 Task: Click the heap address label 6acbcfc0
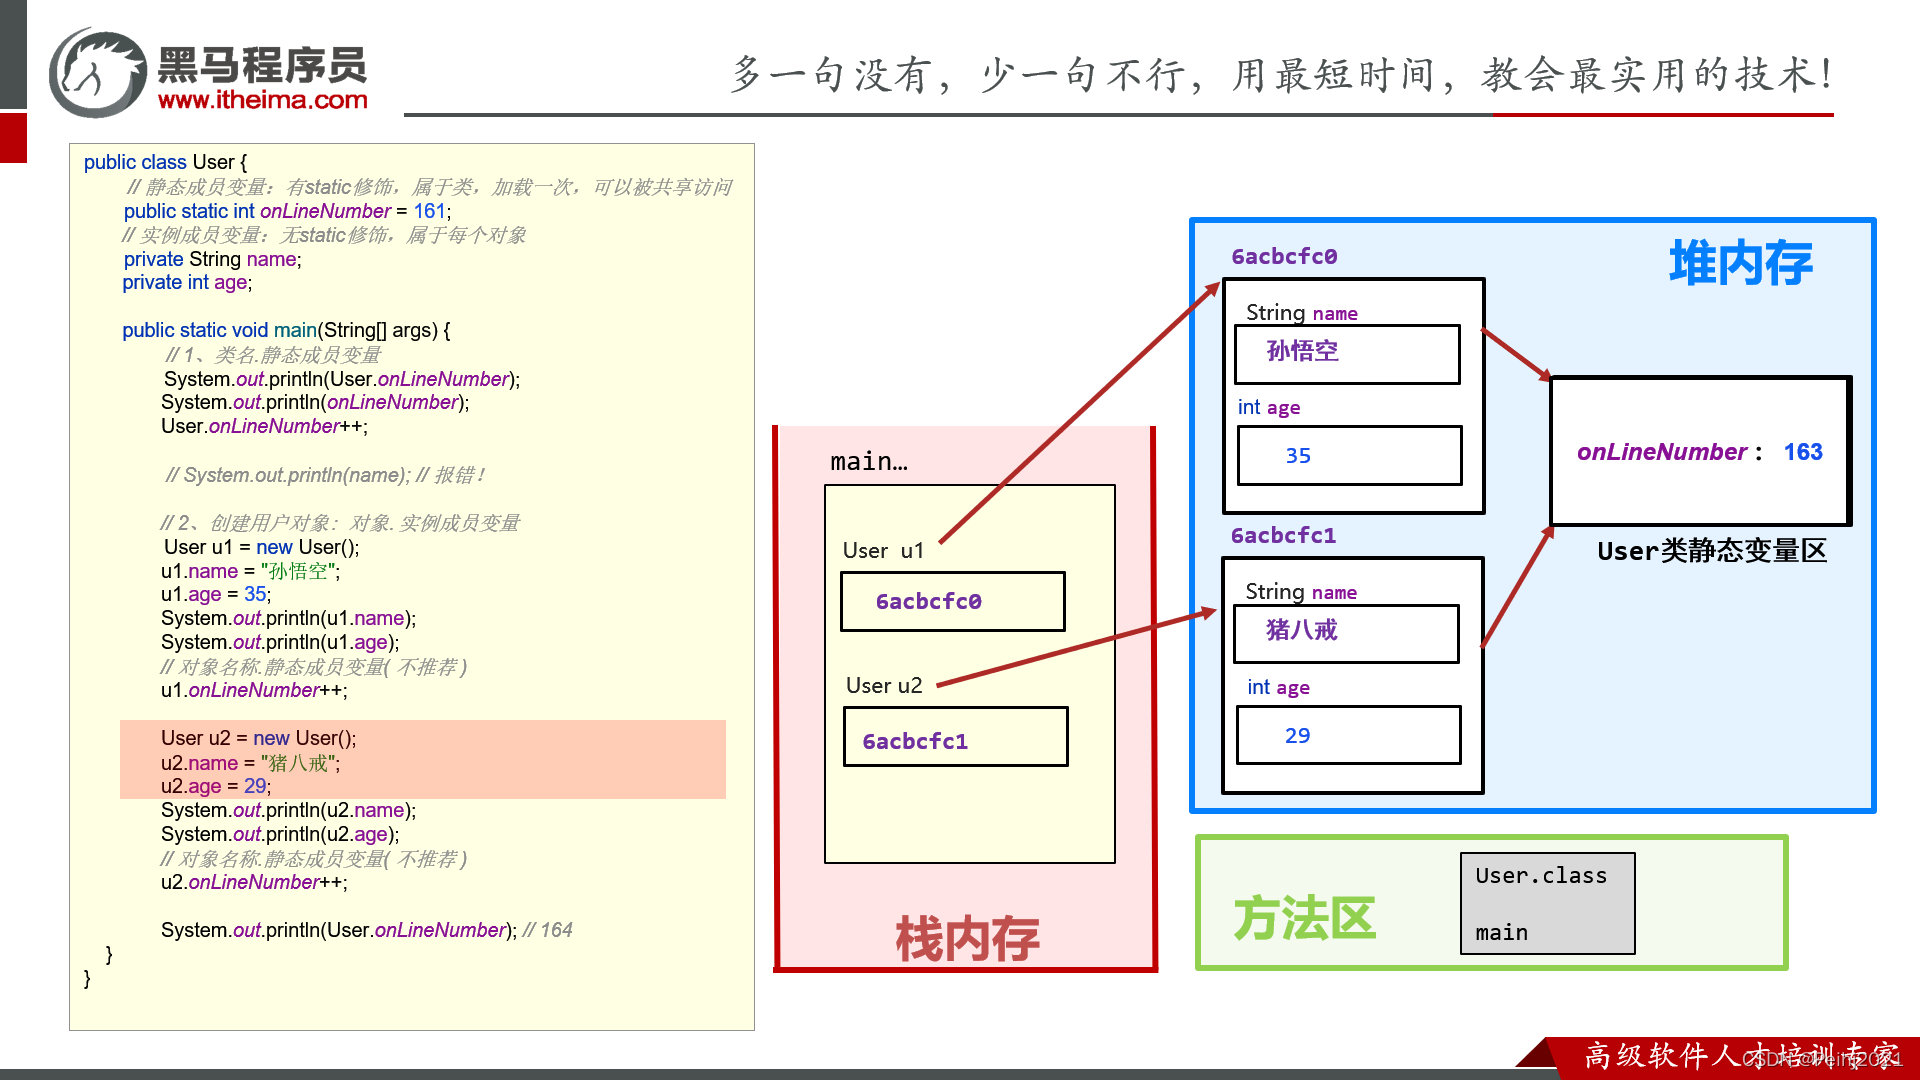click(1284, 256)
